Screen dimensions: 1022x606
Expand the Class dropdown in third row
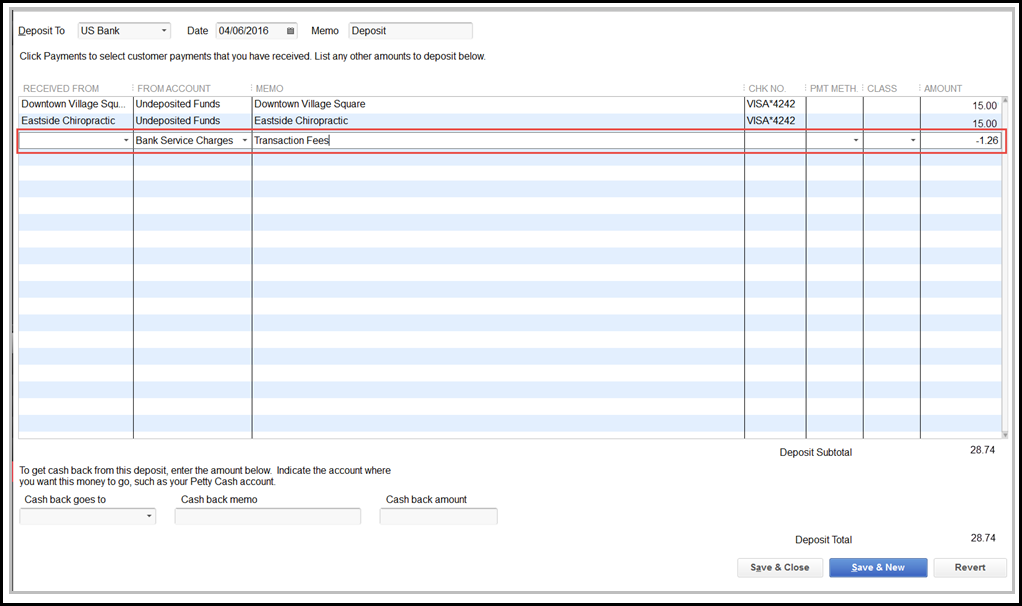pos(913,141)
